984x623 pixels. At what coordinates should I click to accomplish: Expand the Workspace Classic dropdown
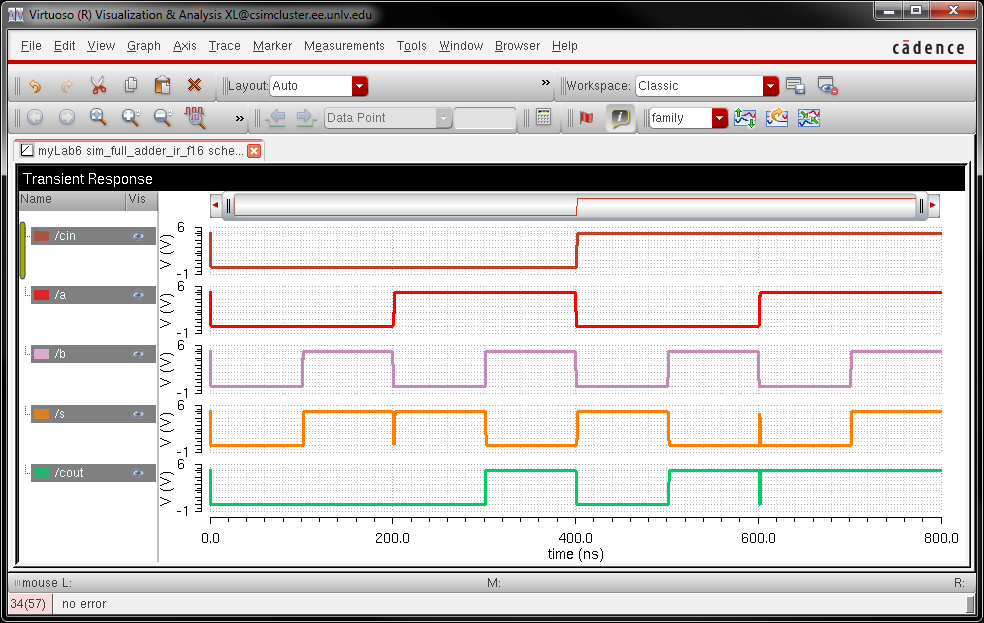[770, 86]
